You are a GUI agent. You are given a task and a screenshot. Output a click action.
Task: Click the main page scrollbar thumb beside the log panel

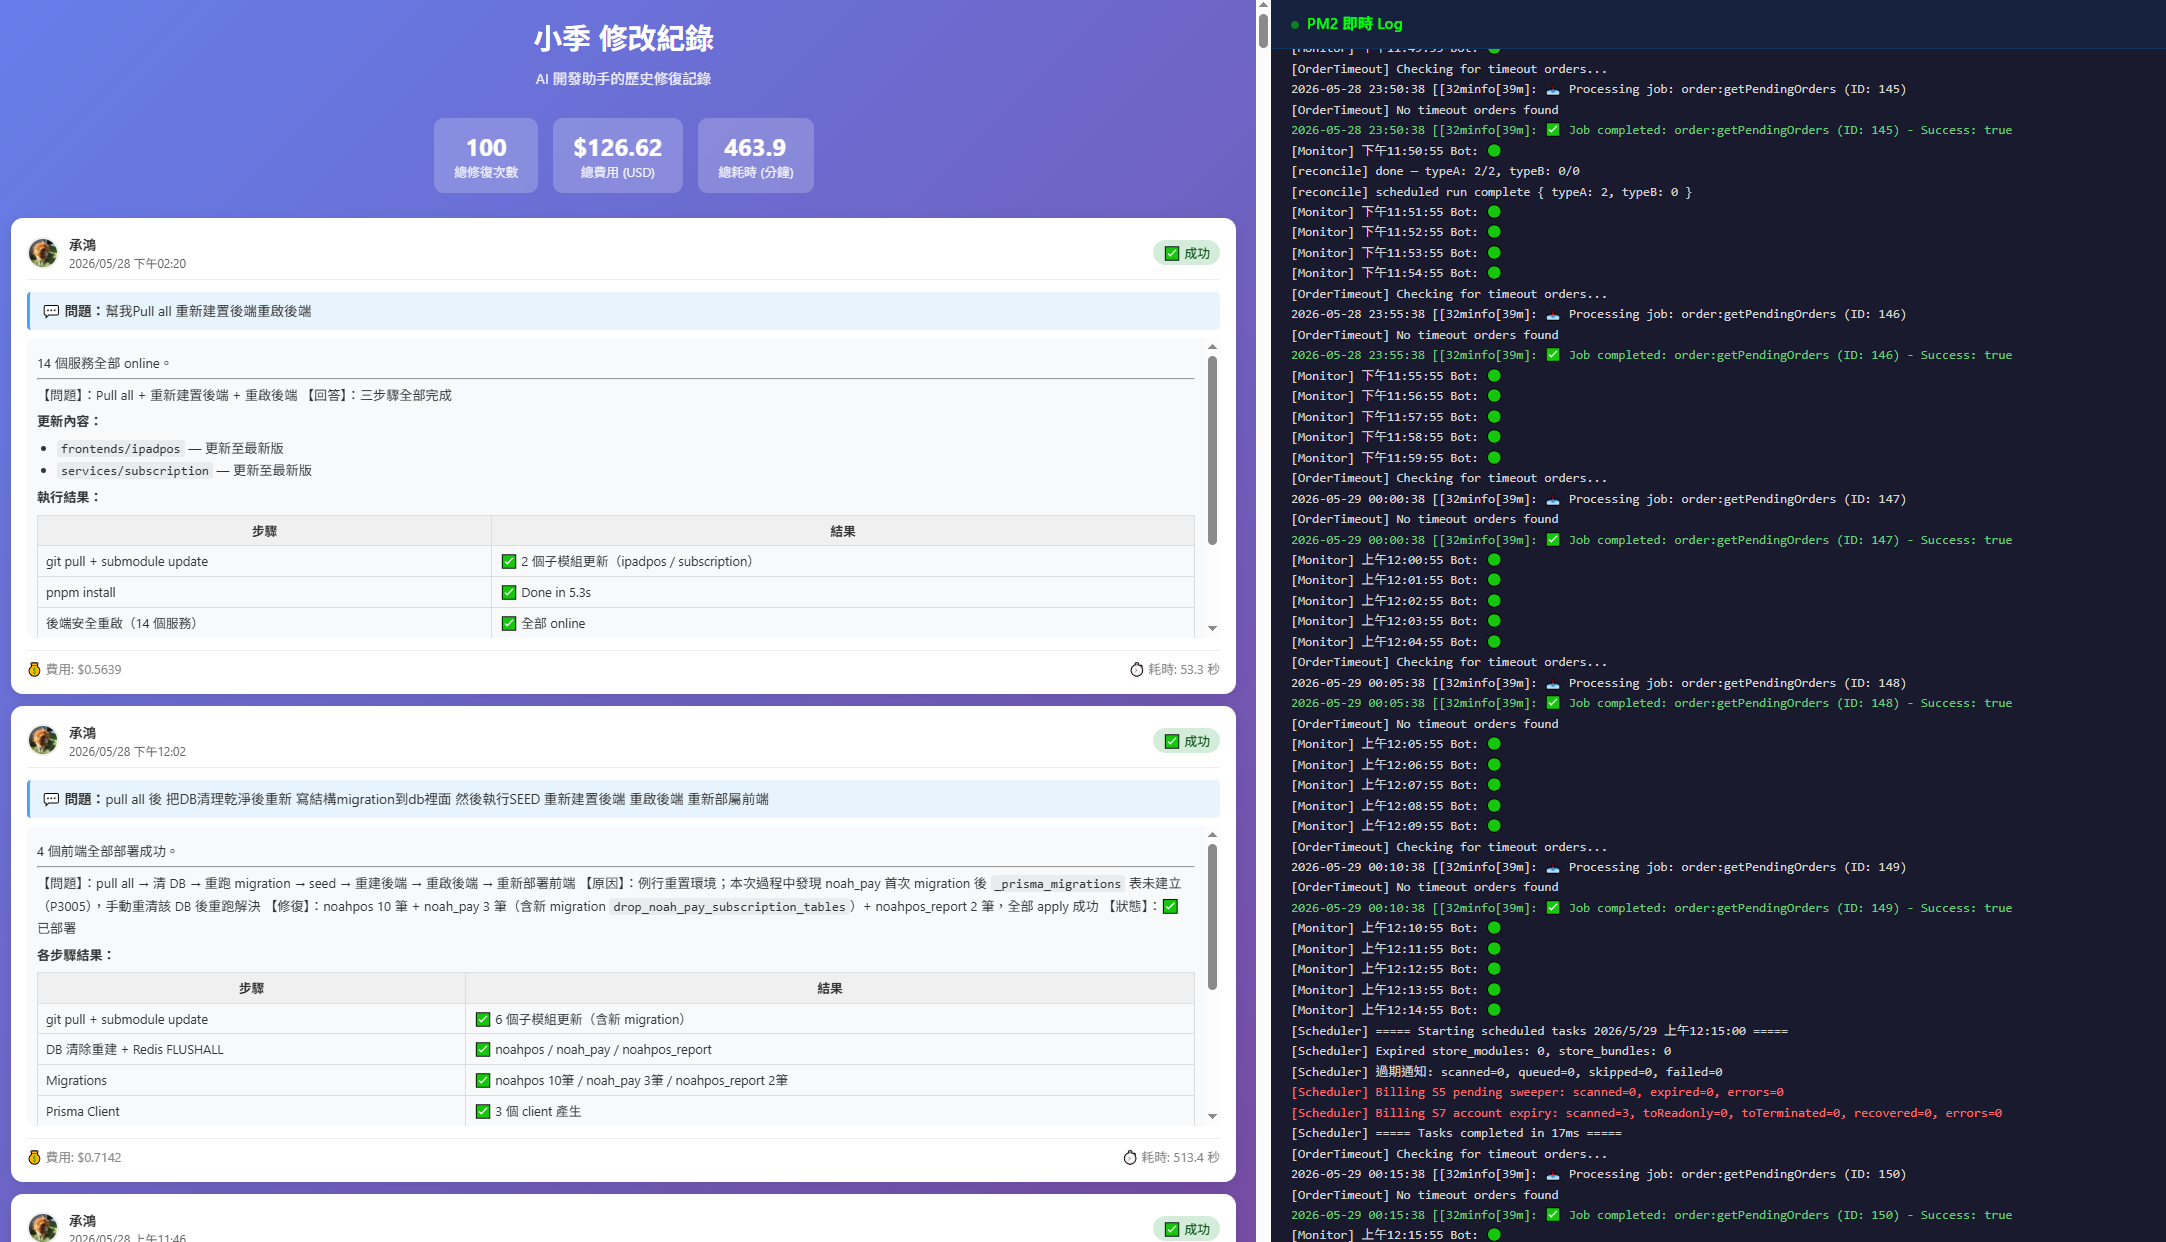click(1263, 30)
